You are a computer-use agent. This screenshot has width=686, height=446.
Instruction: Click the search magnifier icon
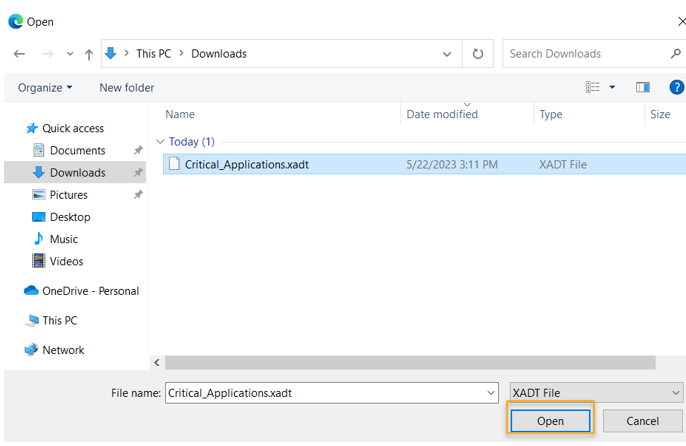[676, 54]
